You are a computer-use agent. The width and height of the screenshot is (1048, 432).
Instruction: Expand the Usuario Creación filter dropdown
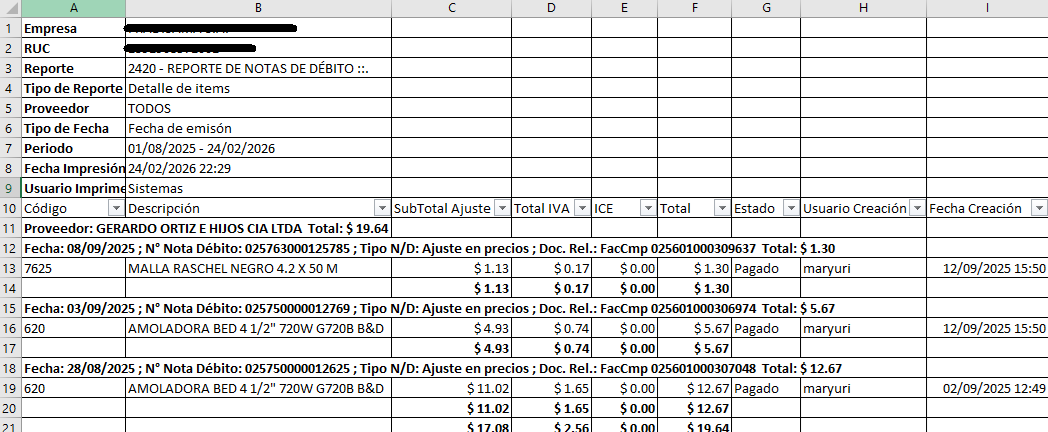click(916, 208)
